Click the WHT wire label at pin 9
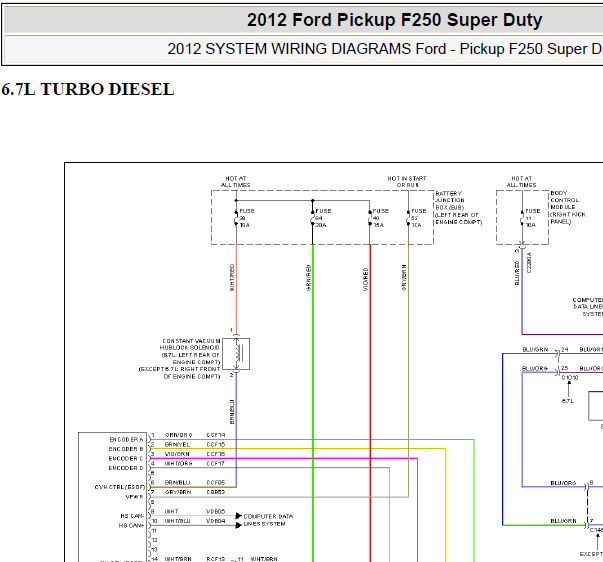 point(172,511)
